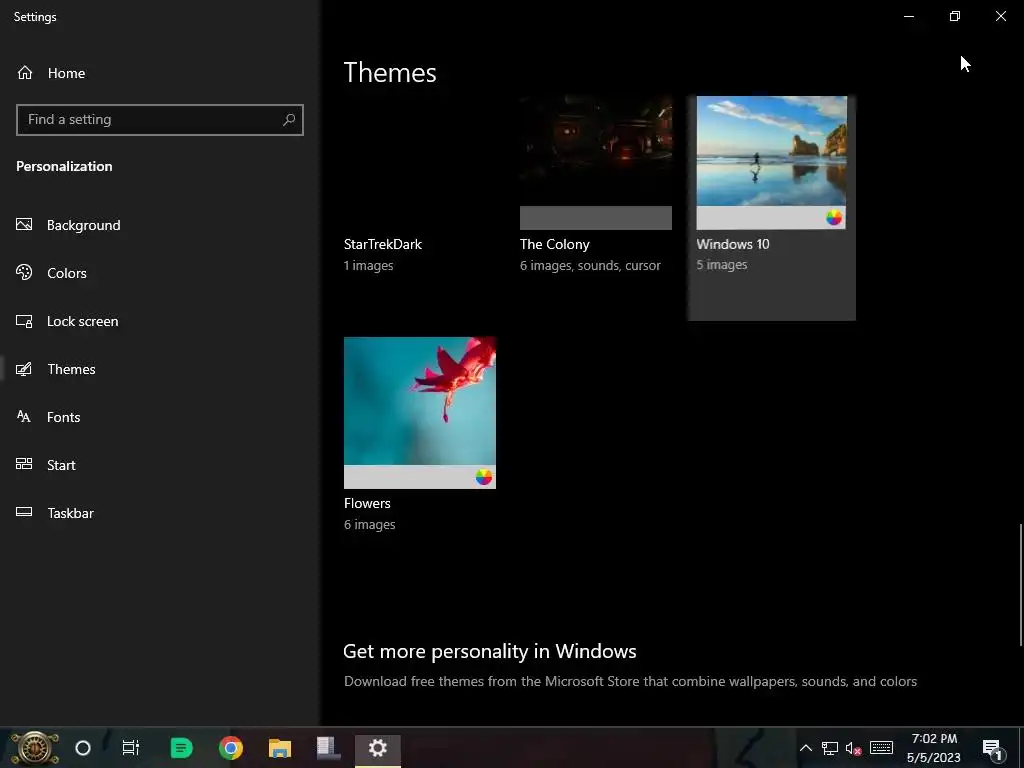1024x768 pixels.
Task: Click the Find a setting search box
Action: pos(159,120)
